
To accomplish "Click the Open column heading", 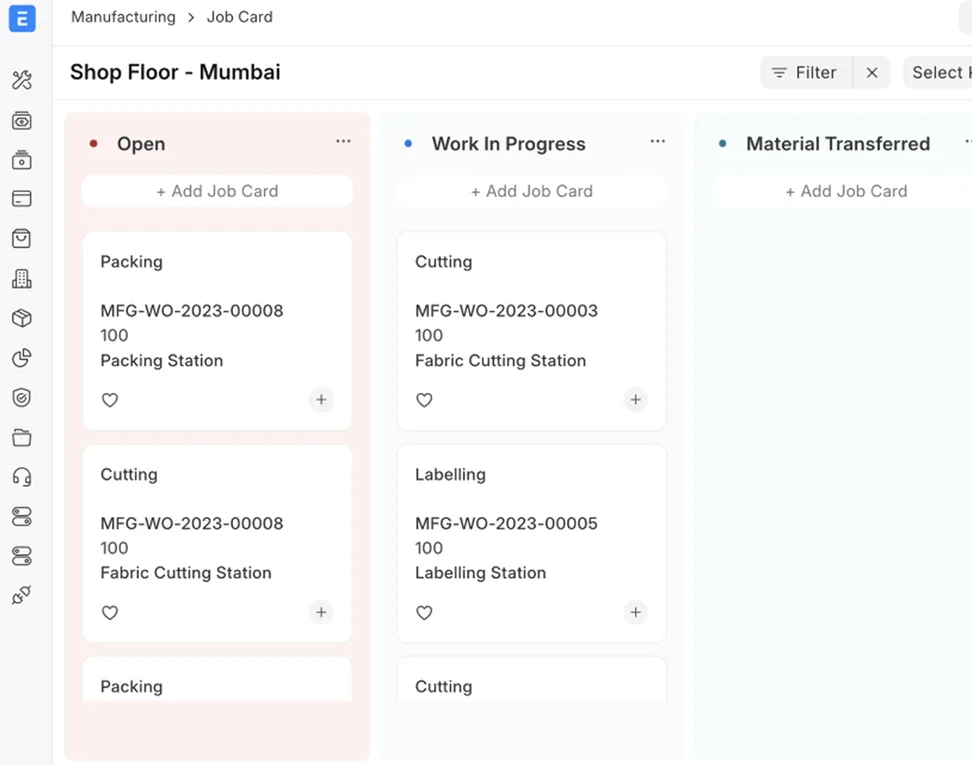I will pos(141,144).
